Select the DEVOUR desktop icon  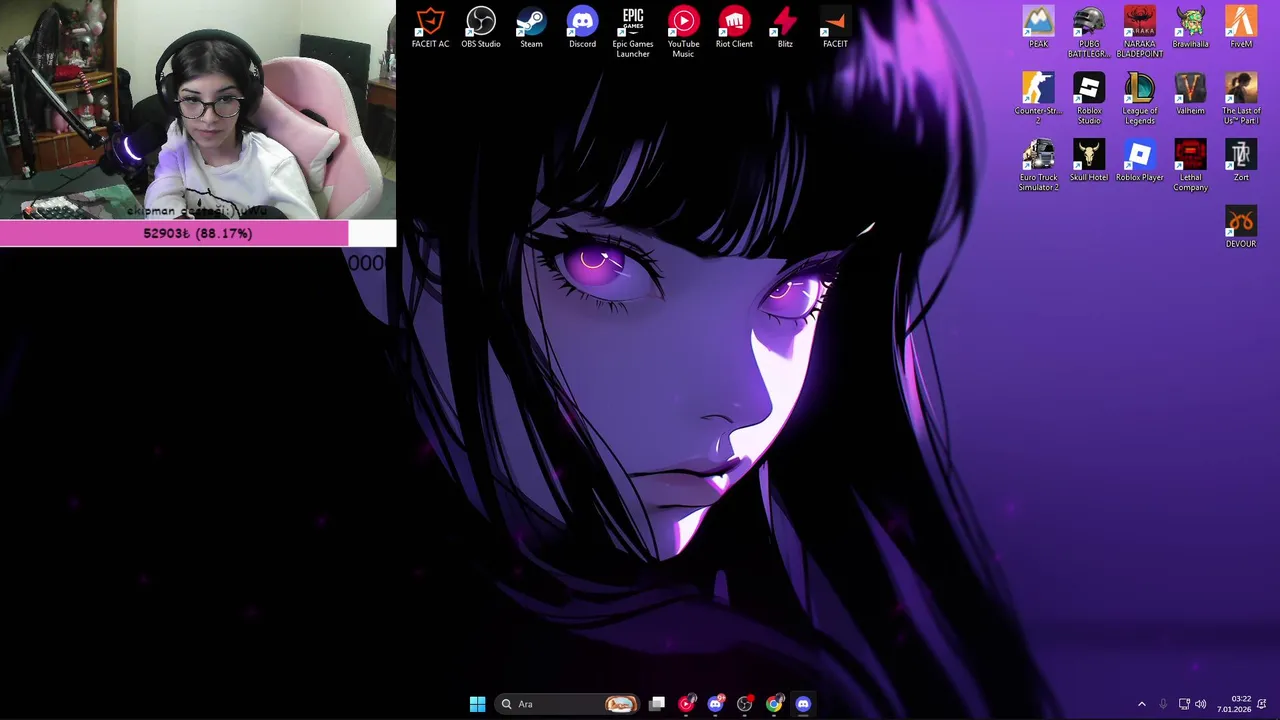click(x=1241, y=228)
